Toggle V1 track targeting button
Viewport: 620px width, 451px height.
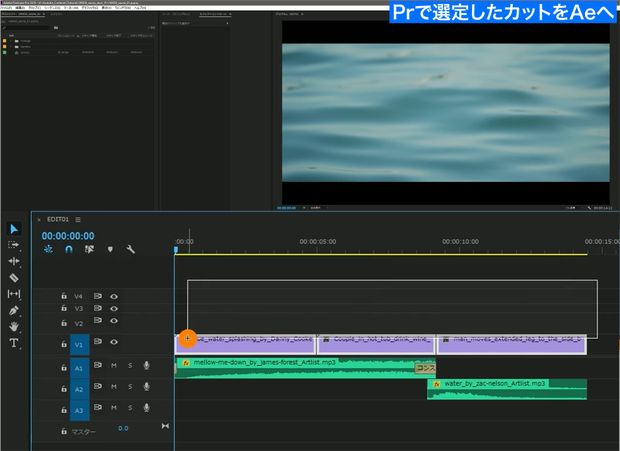pos(79,345)
